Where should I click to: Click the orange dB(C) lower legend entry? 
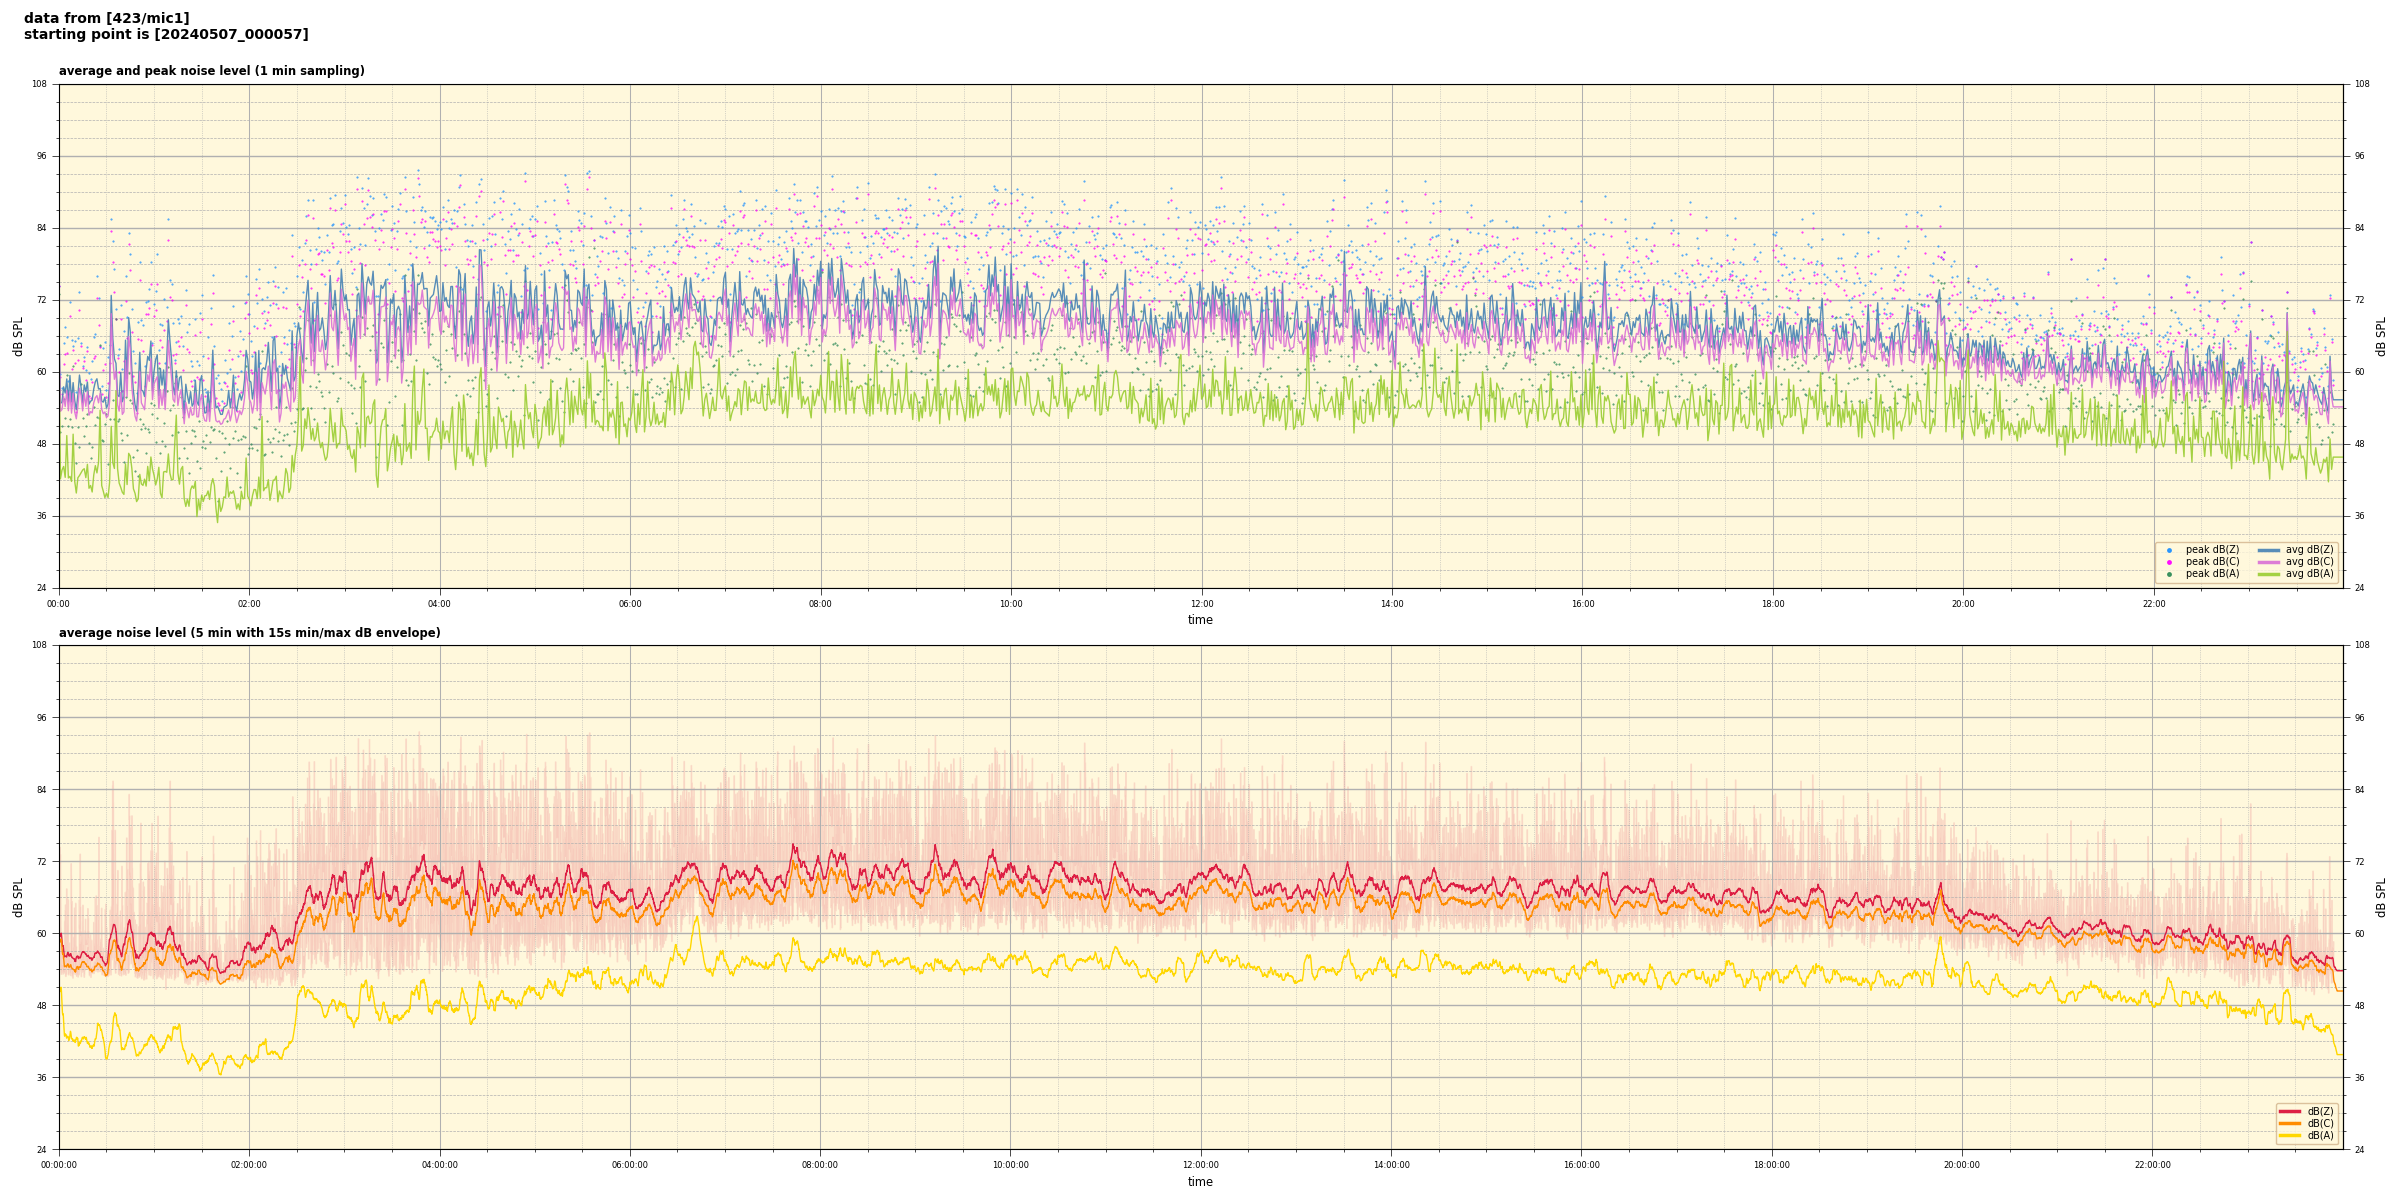[x=2290, y=1123]
